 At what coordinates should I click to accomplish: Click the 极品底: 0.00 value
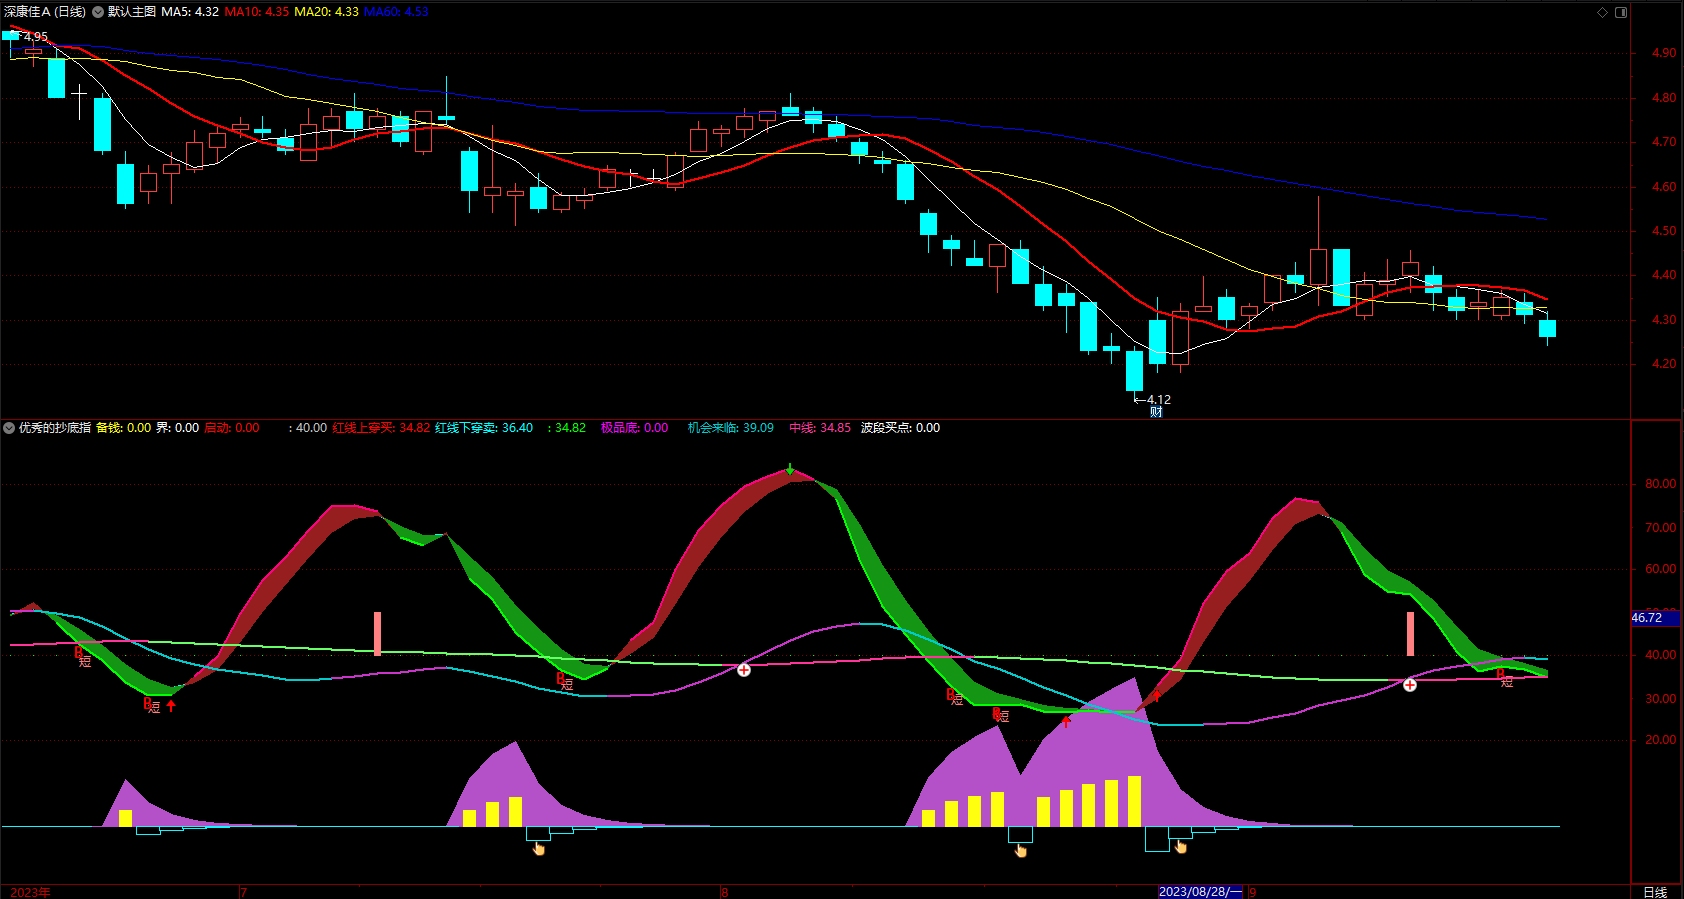(x=635, y=428)
